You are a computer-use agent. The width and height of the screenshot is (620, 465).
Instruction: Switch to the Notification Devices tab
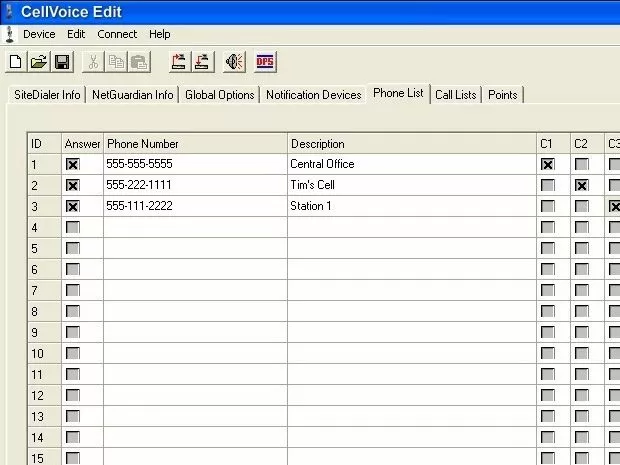click(314, 95)
